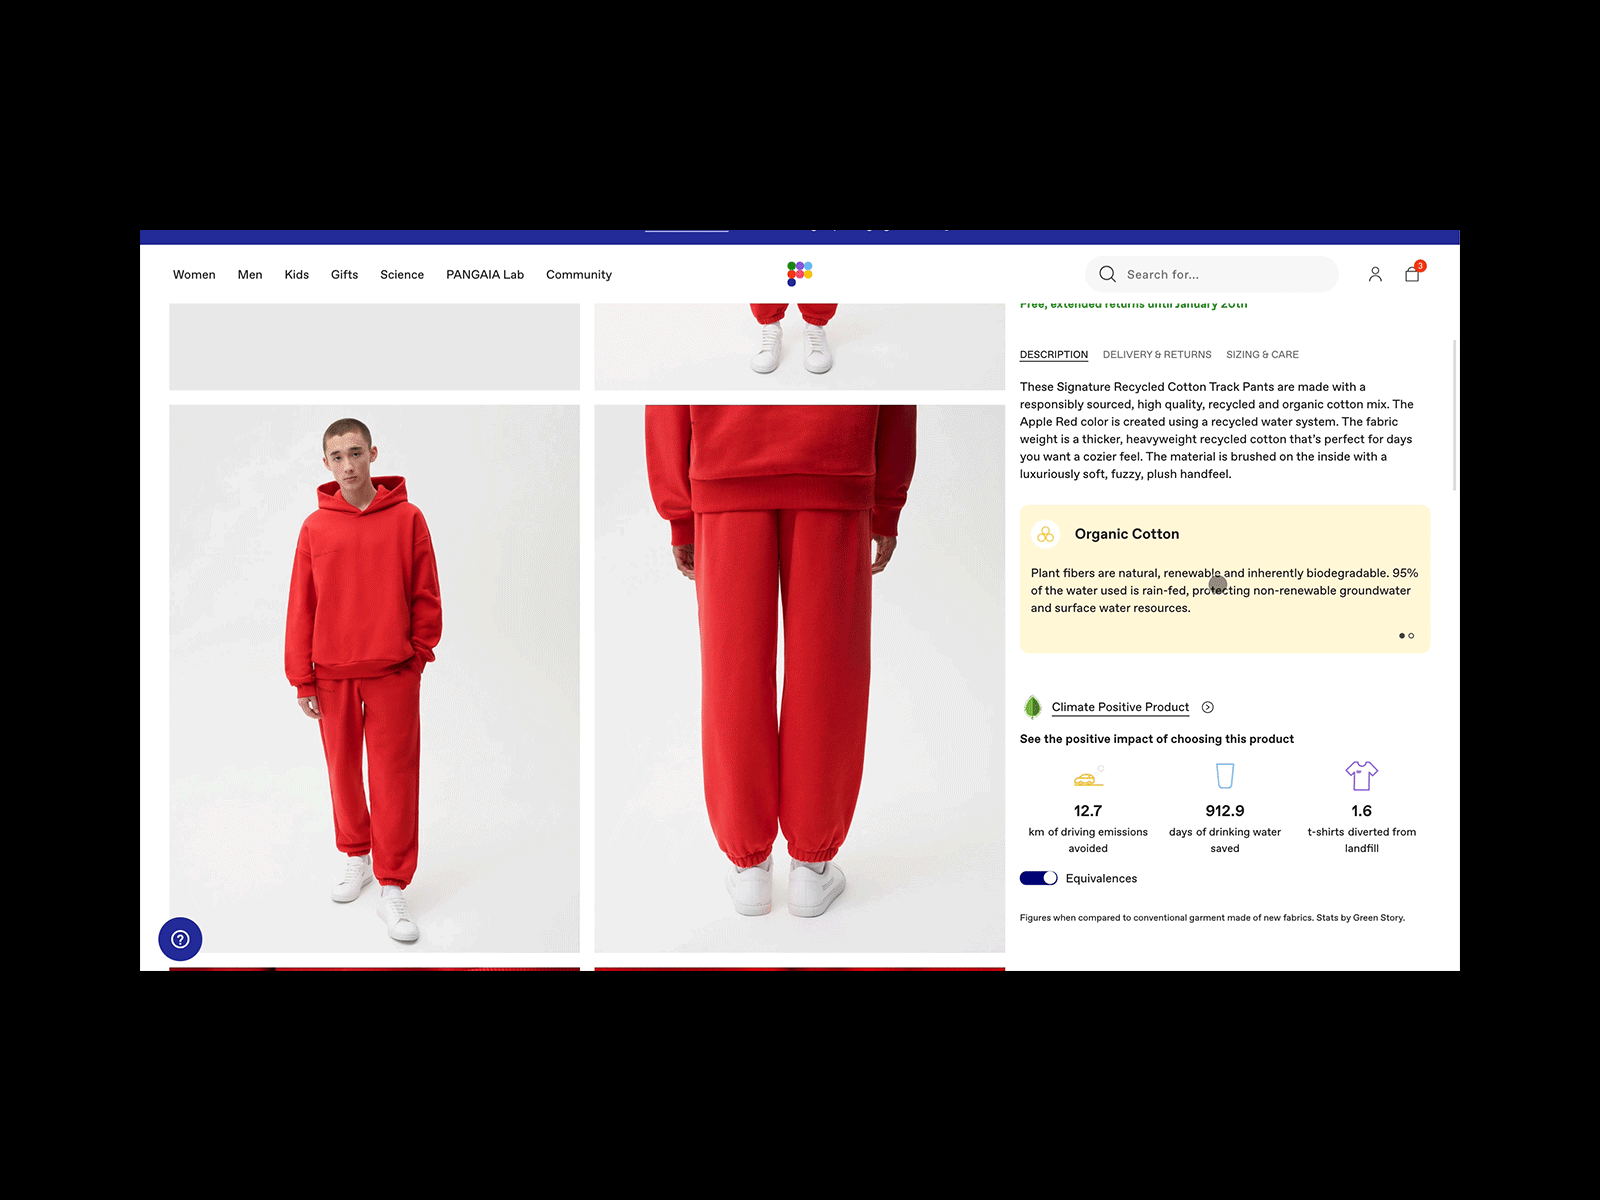This screenshot has width=1600, height=1200.
Task: Click the 912.9 drinking water value
Action: pos(1225,811)
